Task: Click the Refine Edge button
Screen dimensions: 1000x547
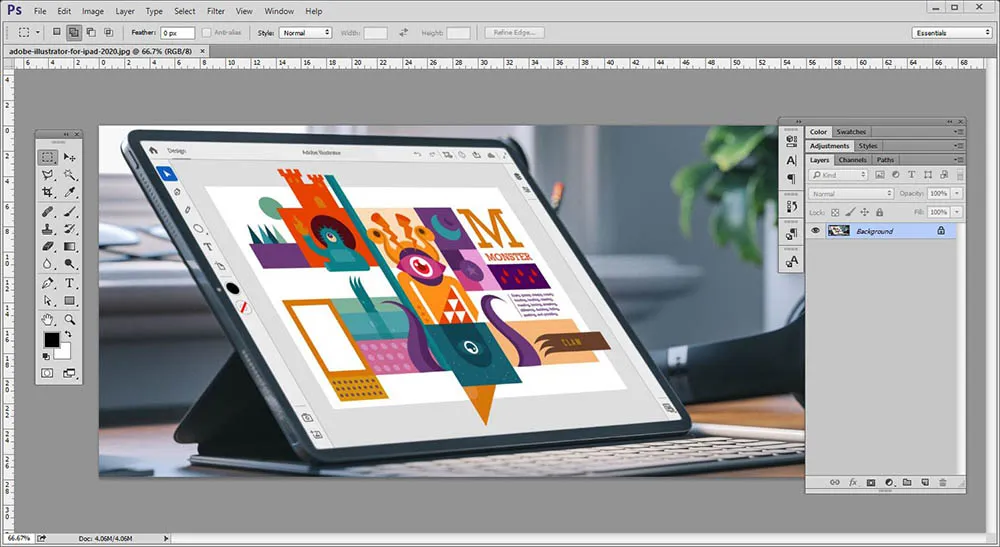Action: click(x=514, y=33)
